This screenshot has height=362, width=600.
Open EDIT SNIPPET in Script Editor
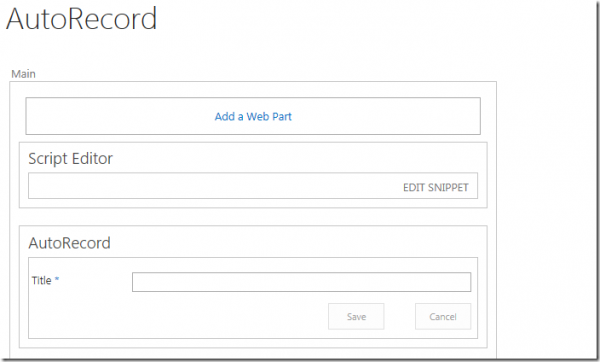pos(435,188)
